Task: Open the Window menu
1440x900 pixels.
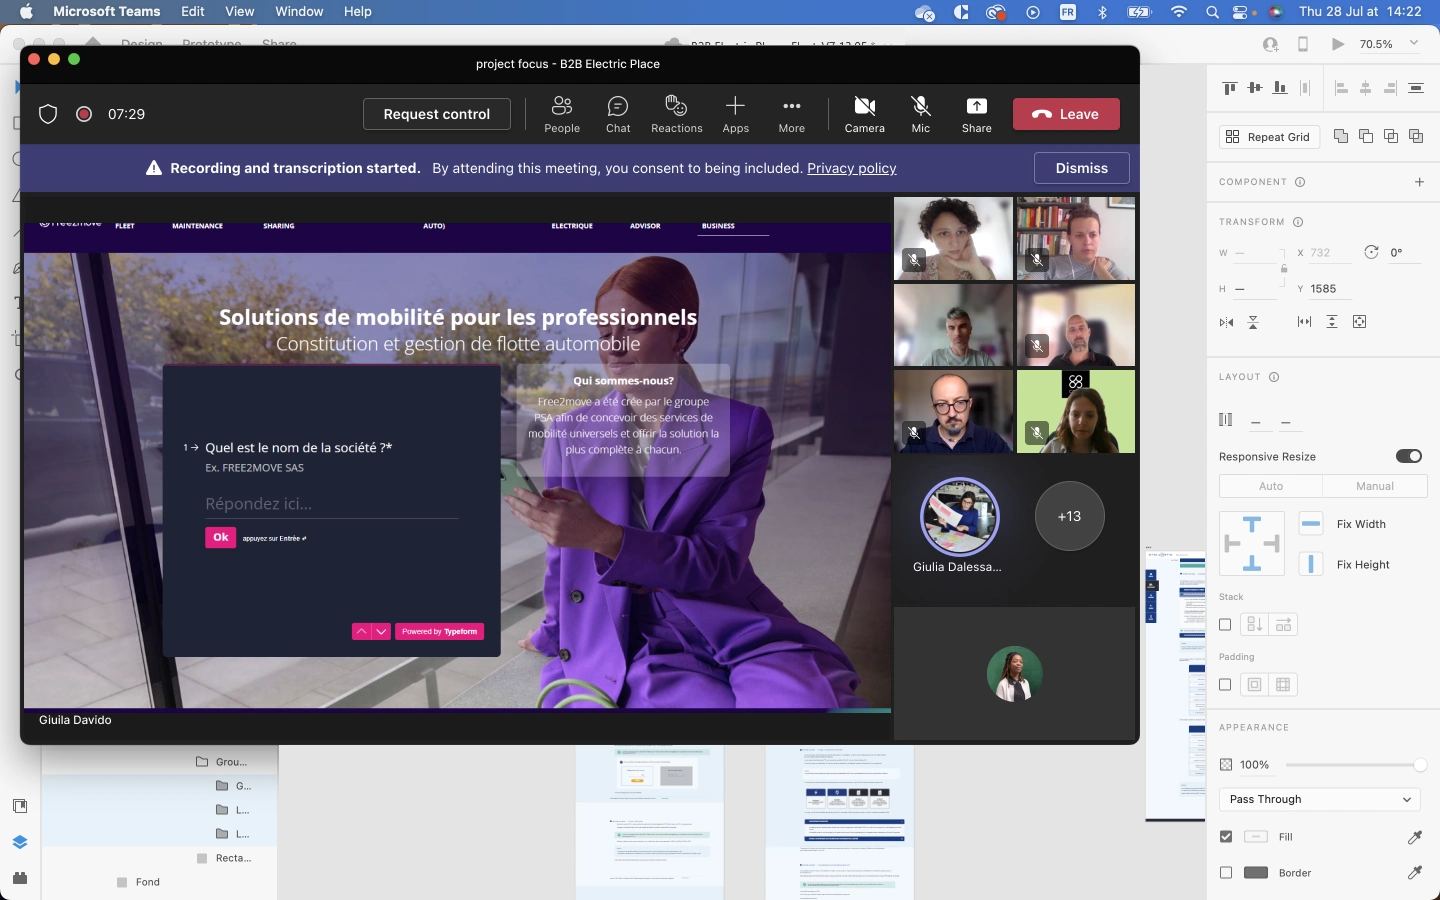Action: click(299, 12)
